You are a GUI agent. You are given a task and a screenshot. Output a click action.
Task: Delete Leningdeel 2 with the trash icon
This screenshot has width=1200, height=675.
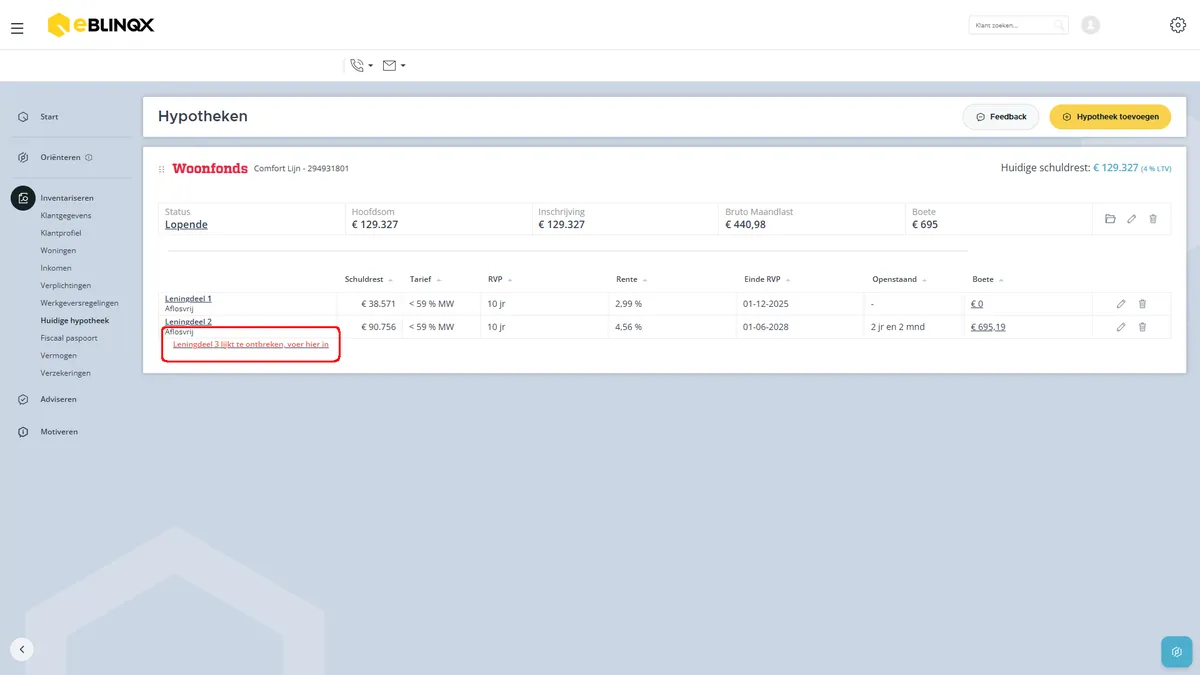click(1142, 327)
